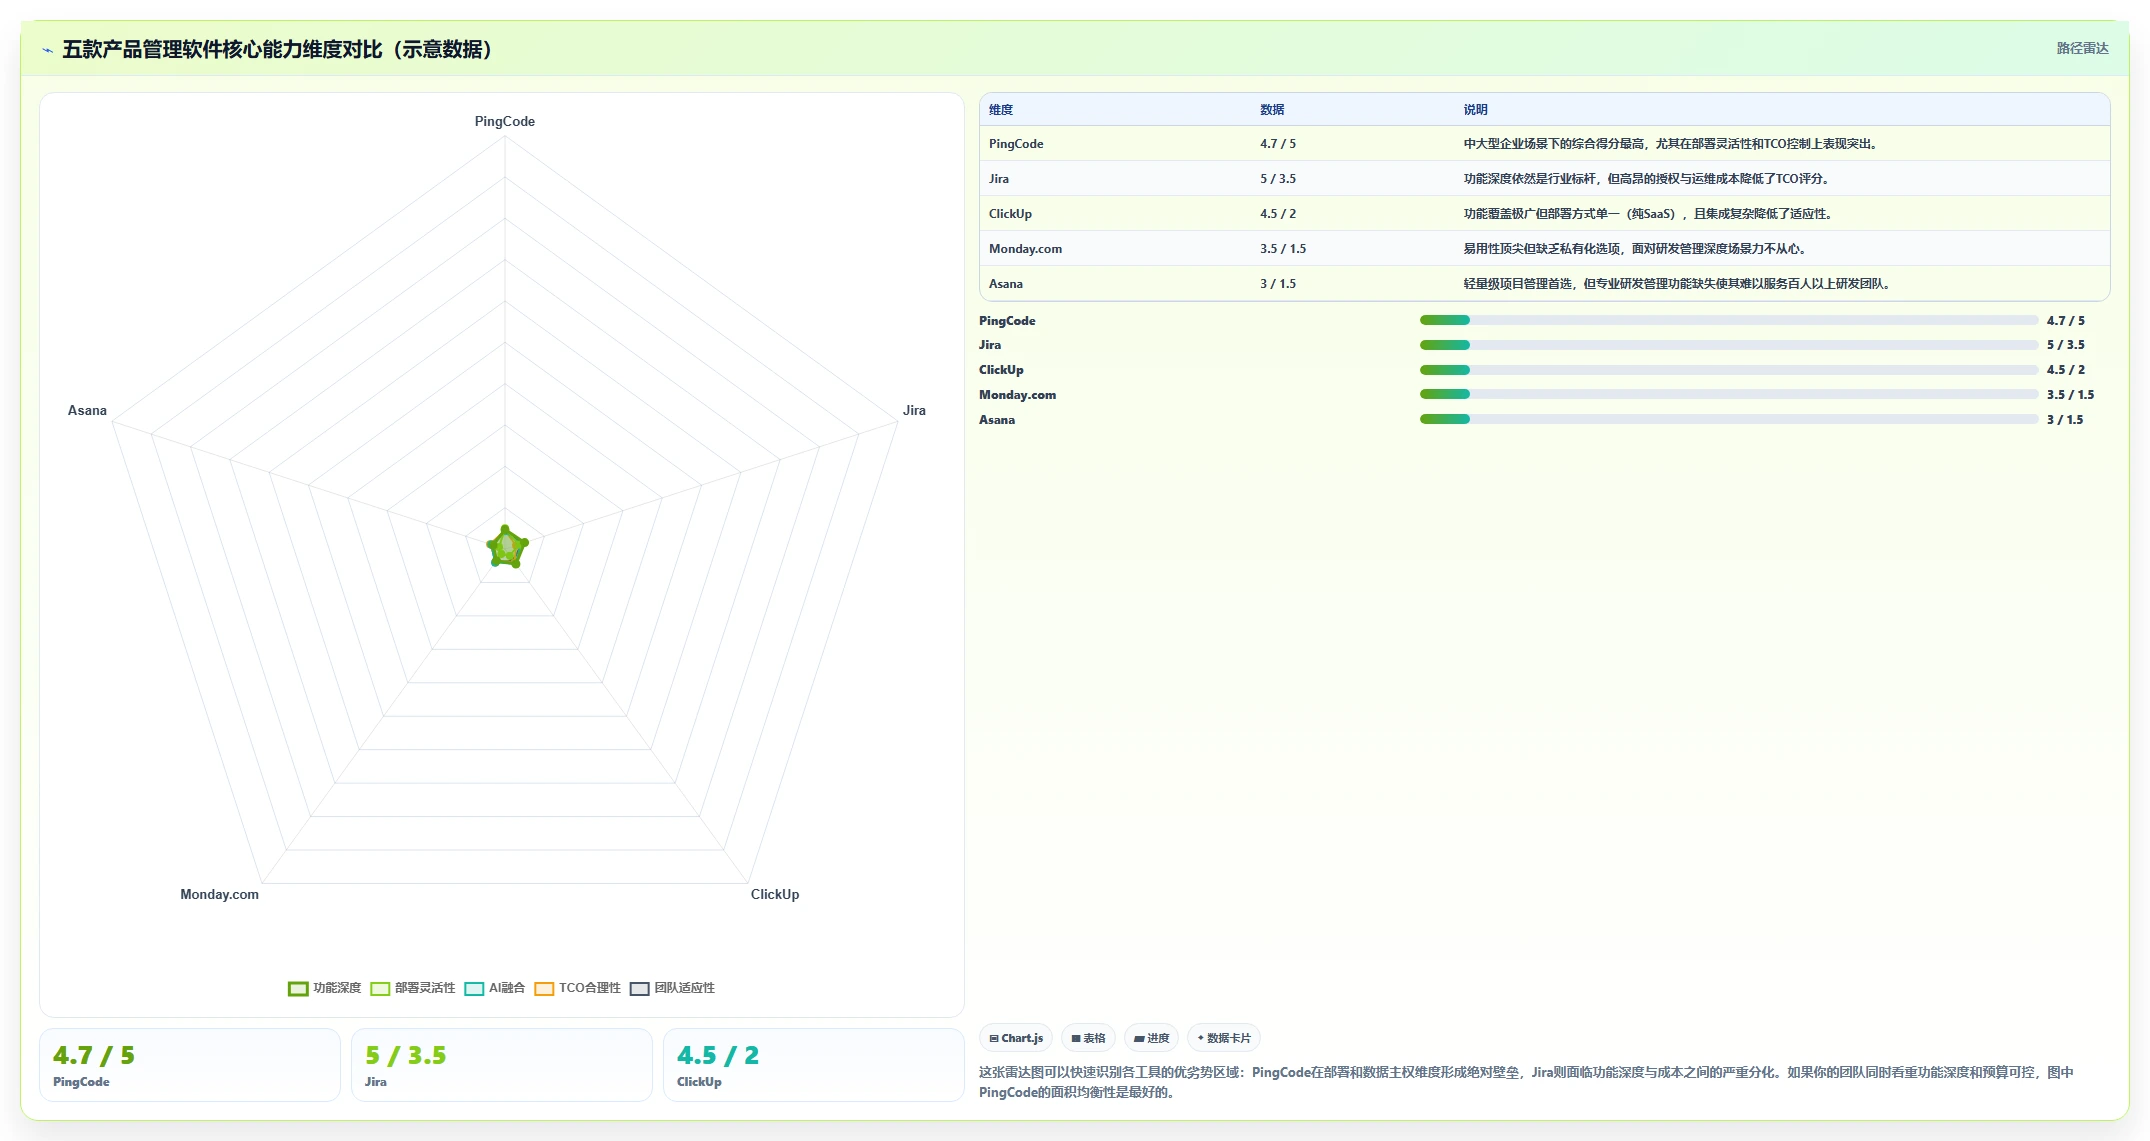The width and height of the screenshot is (2150, 1141).
Task: Select the 进度 chip
Action: (1151, 1038)
